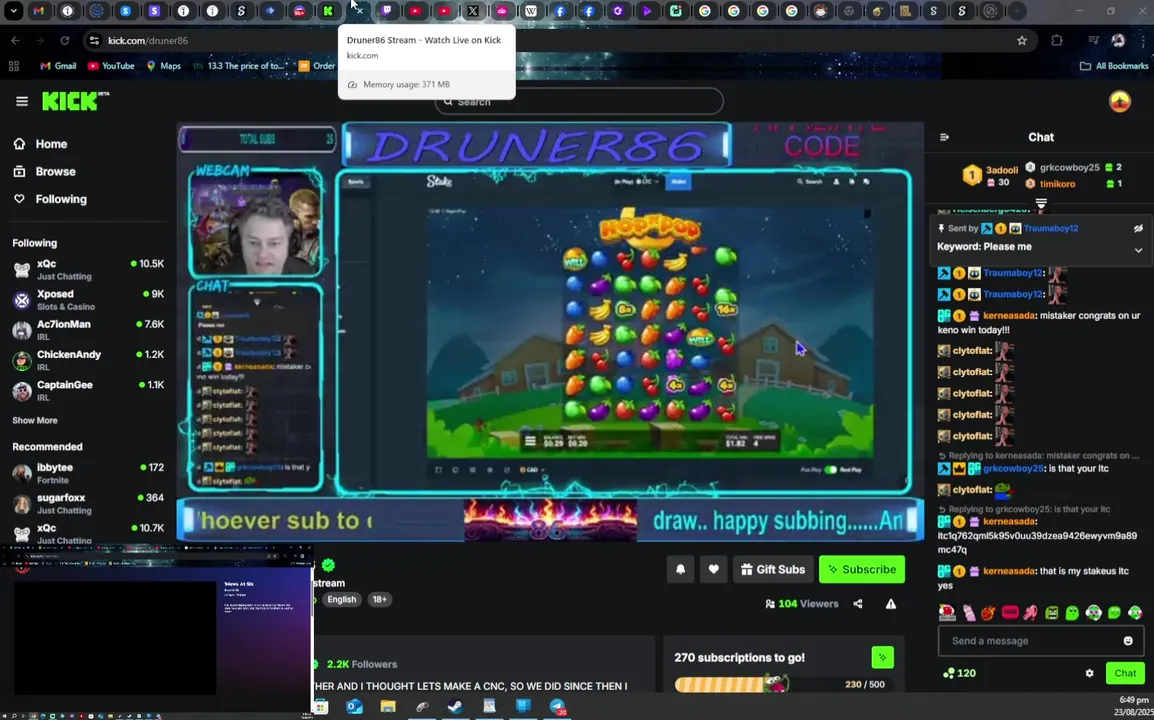This screenshot has width=1154, height=720.
Task: Reload the page
Action: (x=65, y=40)
